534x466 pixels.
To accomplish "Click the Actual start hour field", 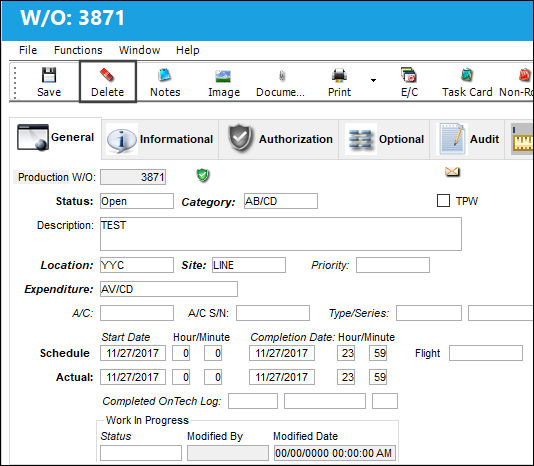I will coord(181,377).
